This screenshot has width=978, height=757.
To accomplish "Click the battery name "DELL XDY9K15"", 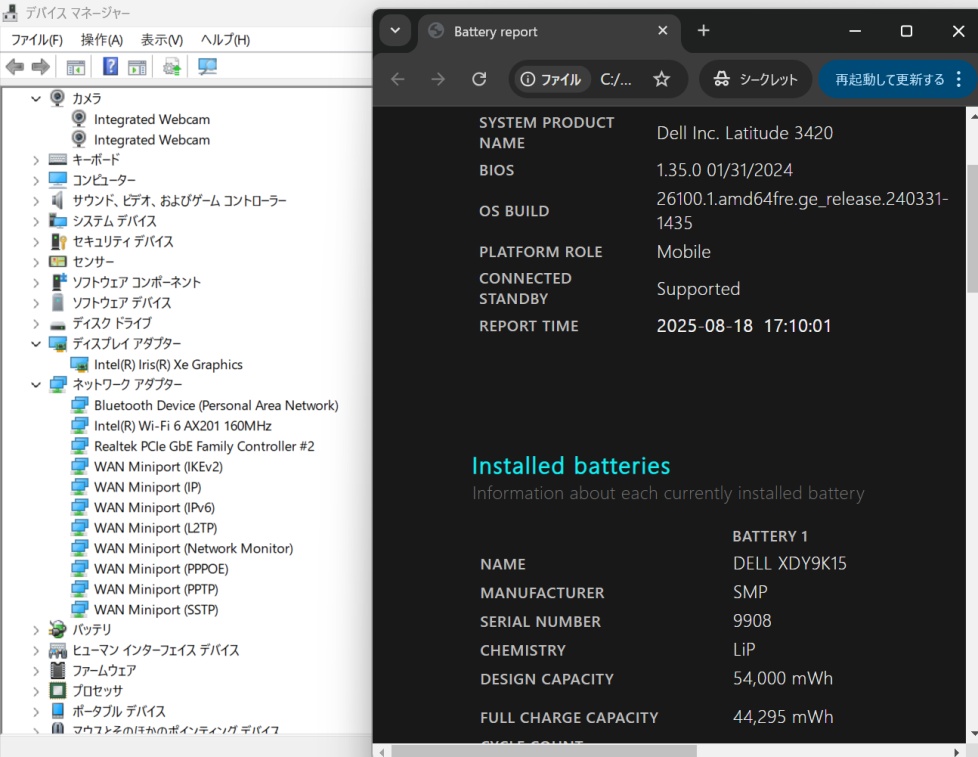I will (790, 564).
